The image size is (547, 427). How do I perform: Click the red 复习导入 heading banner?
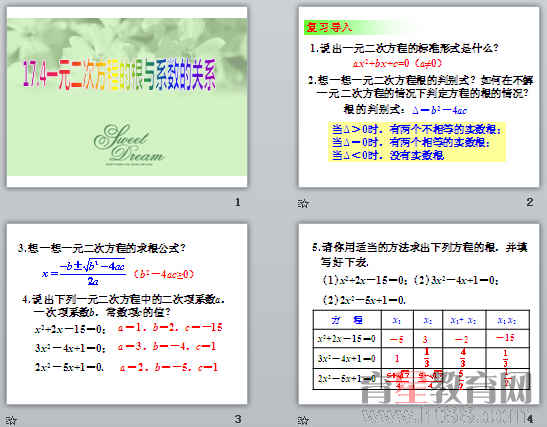[328, 27]
